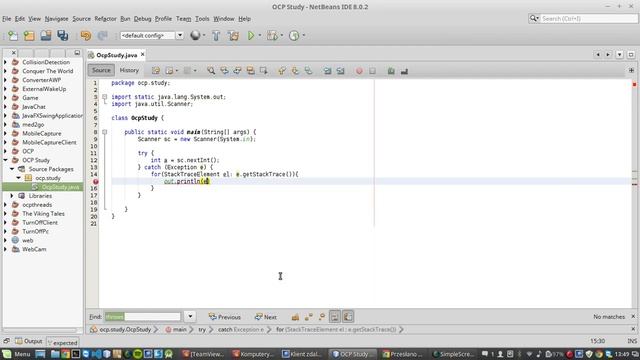Switch to SimpleScre... taskbar window
Image resolution: width=640 pixels, height=360 pixels.
click(x=453, y=354)
